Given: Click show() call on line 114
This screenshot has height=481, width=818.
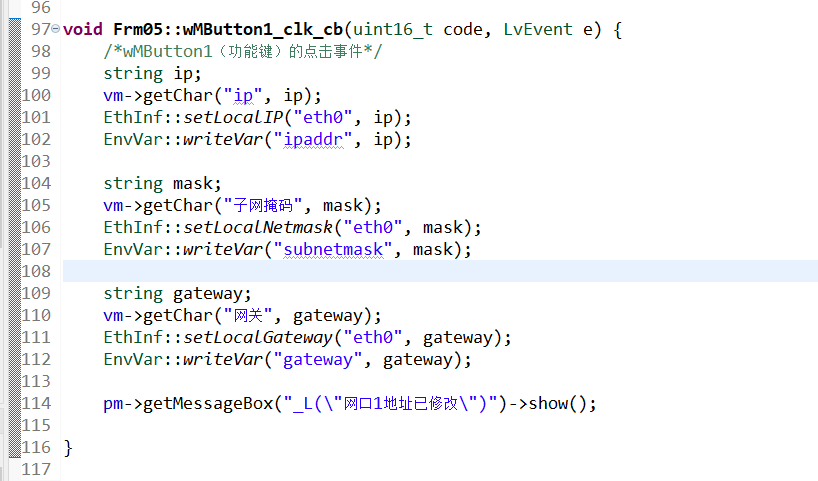Looking at the screenshot, I should (x=557, y=404).
